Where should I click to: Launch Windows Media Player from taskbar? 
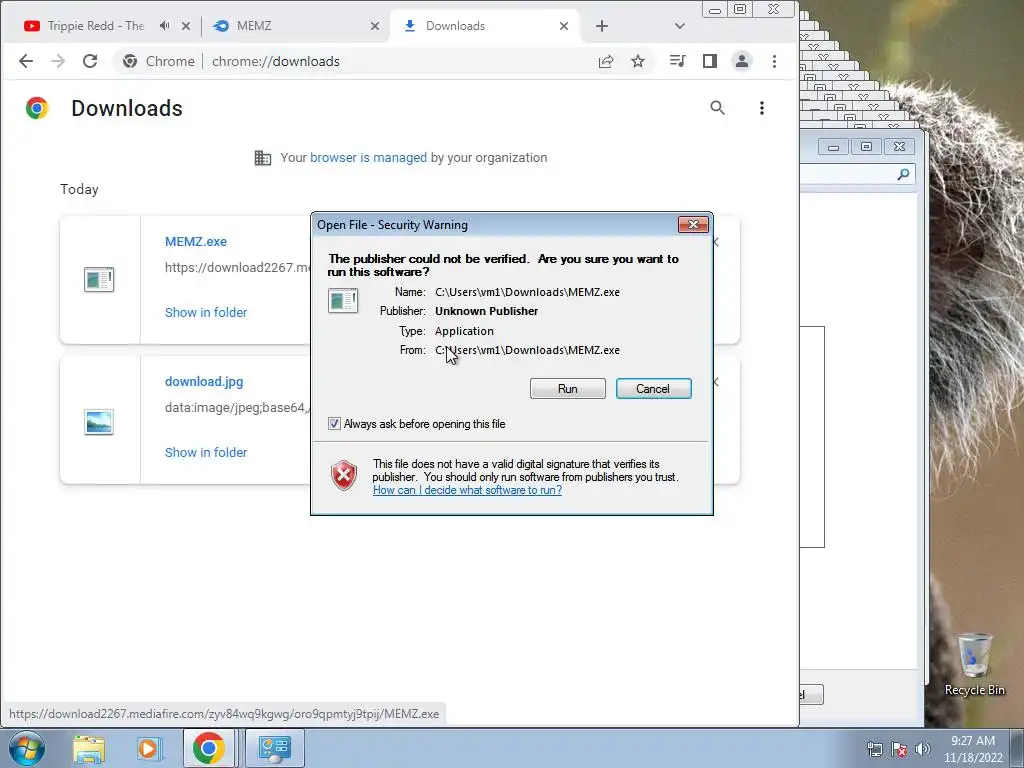148,749
